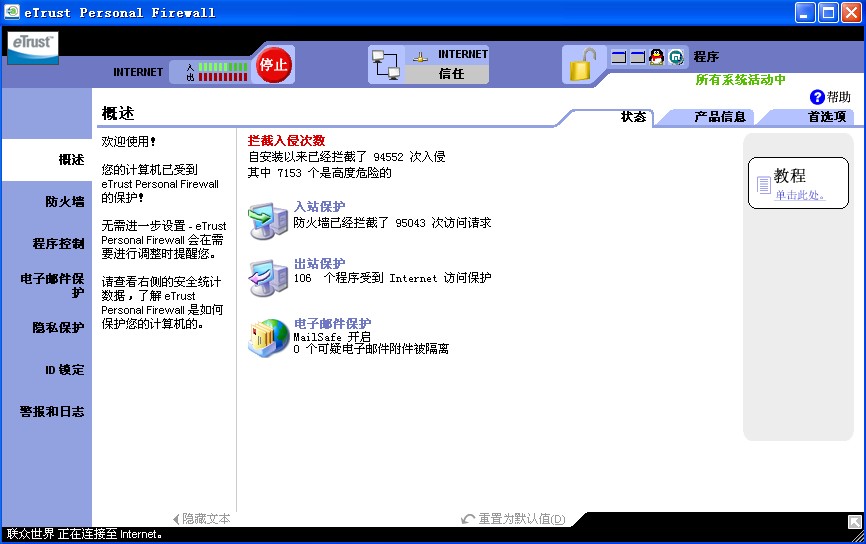The width and height of the screenshot is (866, 544).
Task: Open the 入站保护 inbound protection link
Action: pos(319,207)
